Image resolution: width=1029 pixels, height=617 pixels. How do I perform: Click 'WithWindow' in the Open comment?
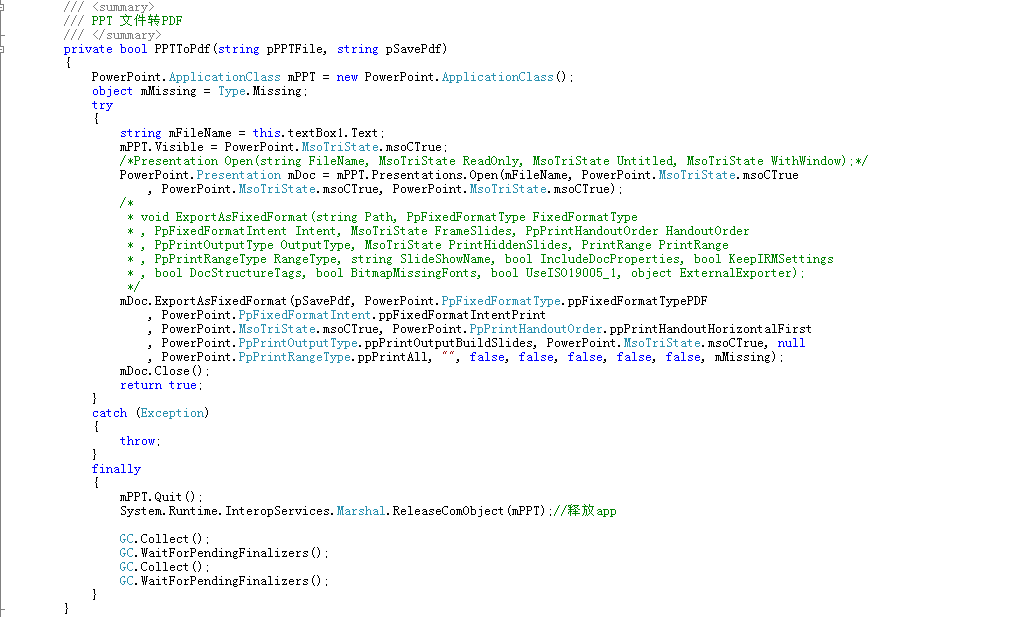point(805,161)
